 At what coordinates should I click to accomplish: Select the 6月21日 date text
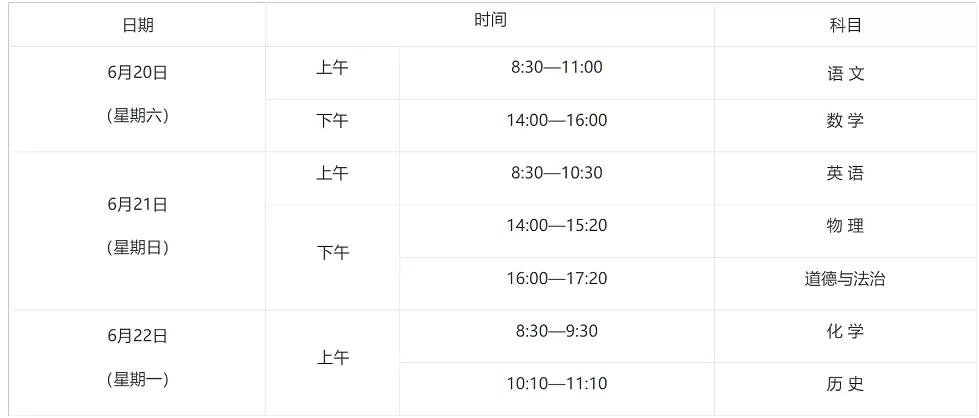tap(138, 204)
